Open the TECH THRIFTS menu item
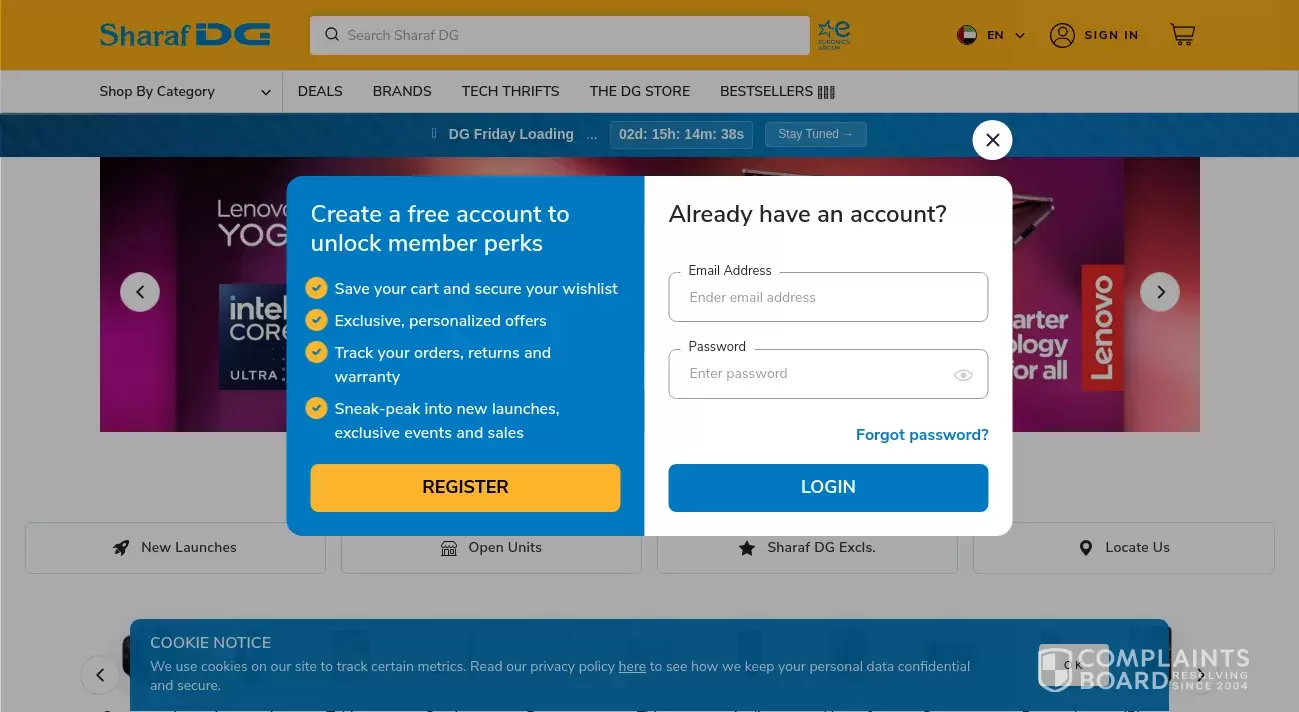Viewport: 1299px width, 712px height. tap(510, 91)
